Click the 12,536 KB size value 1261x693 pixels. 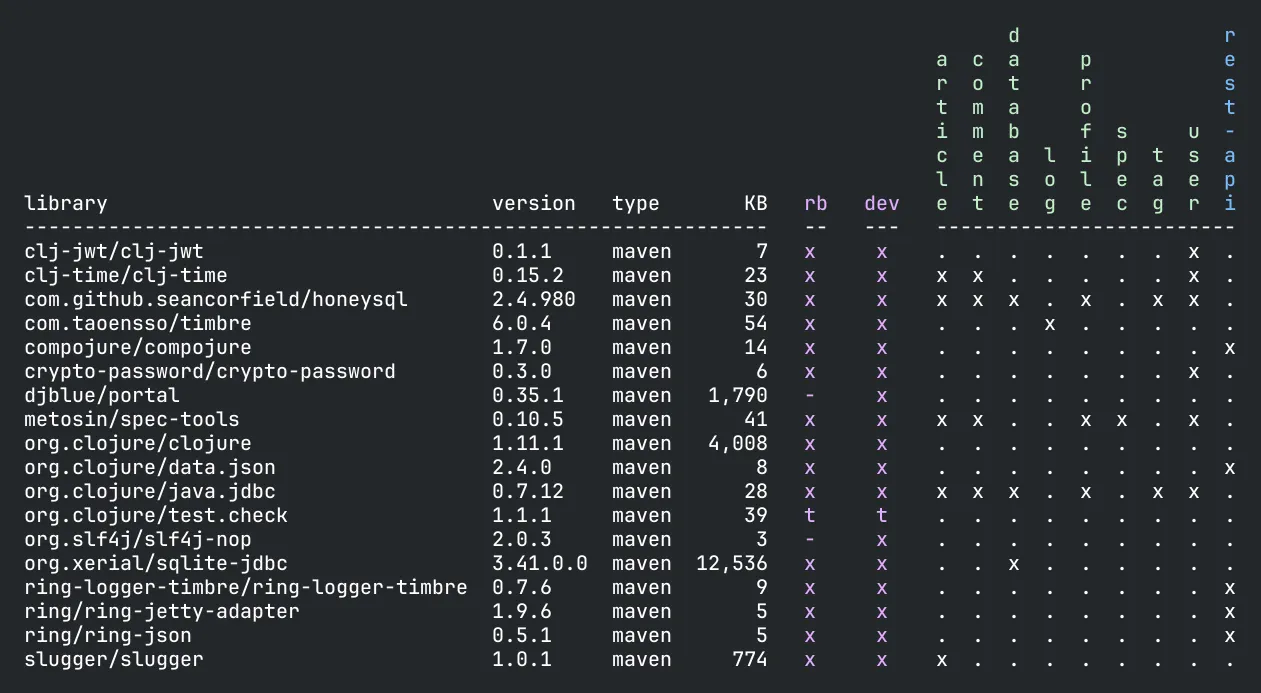[732, 564]
